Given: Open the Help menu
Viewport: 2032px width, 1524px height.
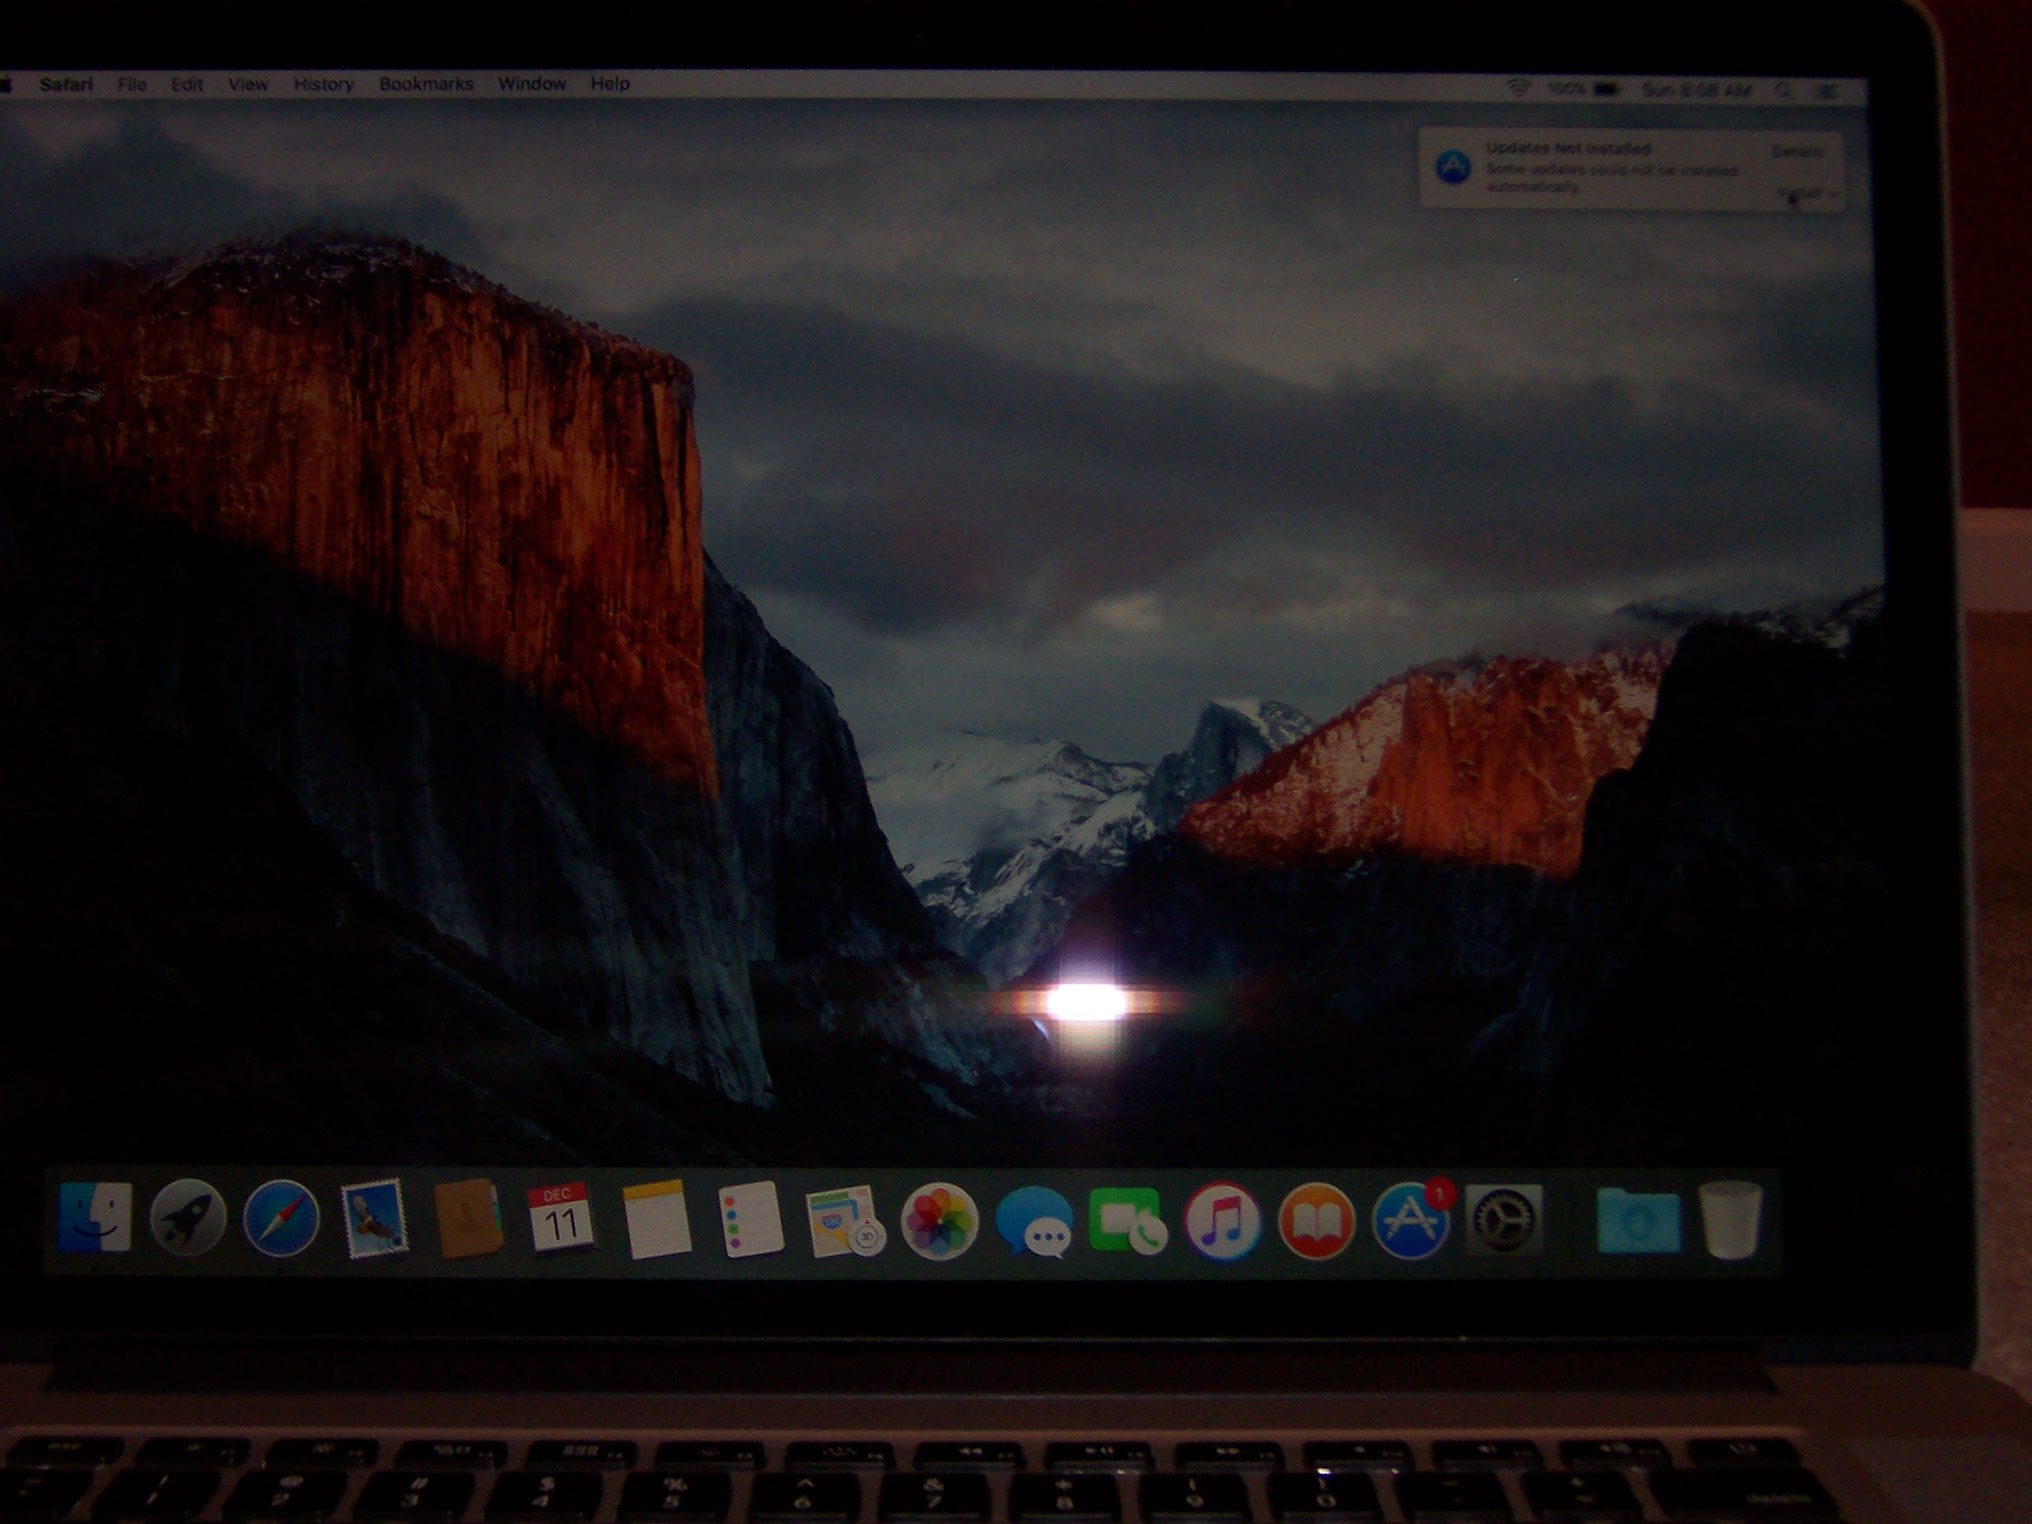Looking at the screenshot, I should click(610, 84).
